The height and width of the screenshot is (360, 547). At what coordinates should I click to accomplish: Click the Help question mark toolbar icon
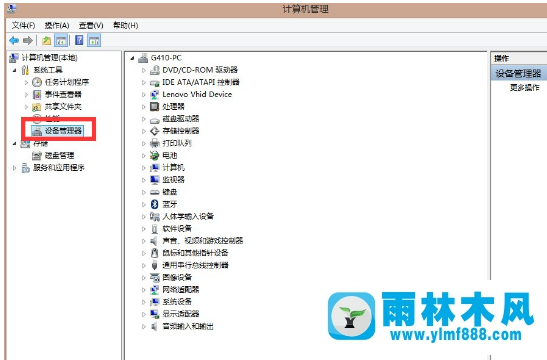pyautogui.click(x=79, y=40)
